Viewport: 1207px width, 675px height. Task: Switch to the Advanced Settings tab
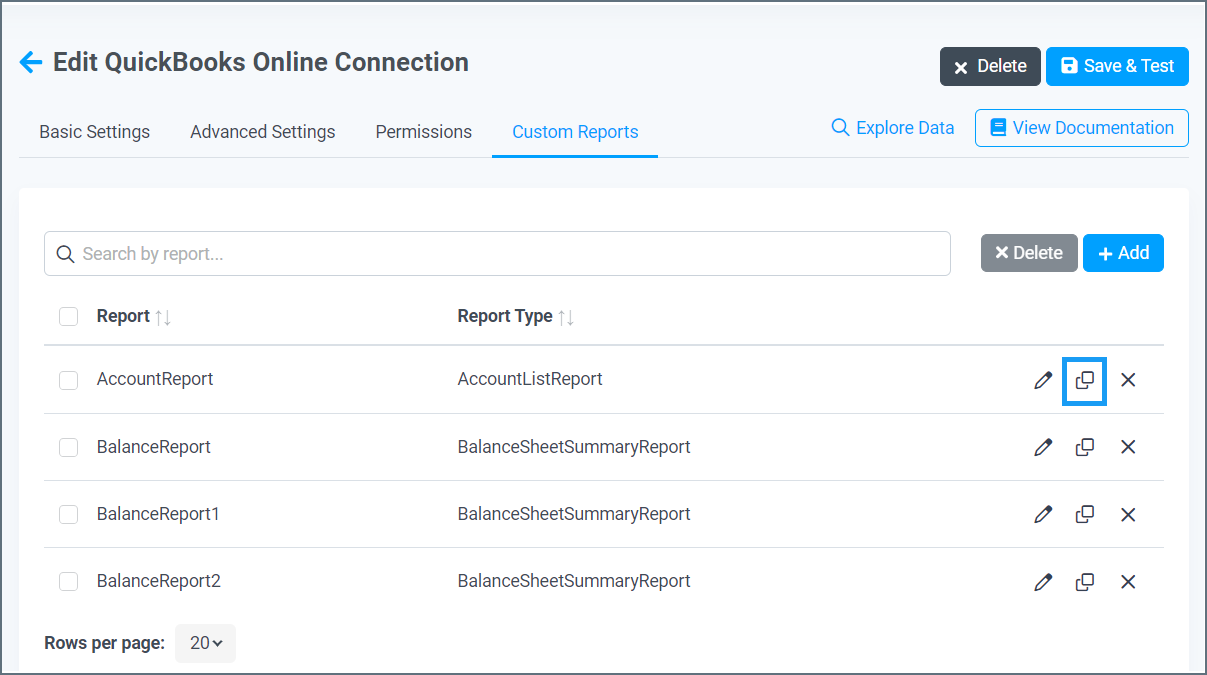262,131
